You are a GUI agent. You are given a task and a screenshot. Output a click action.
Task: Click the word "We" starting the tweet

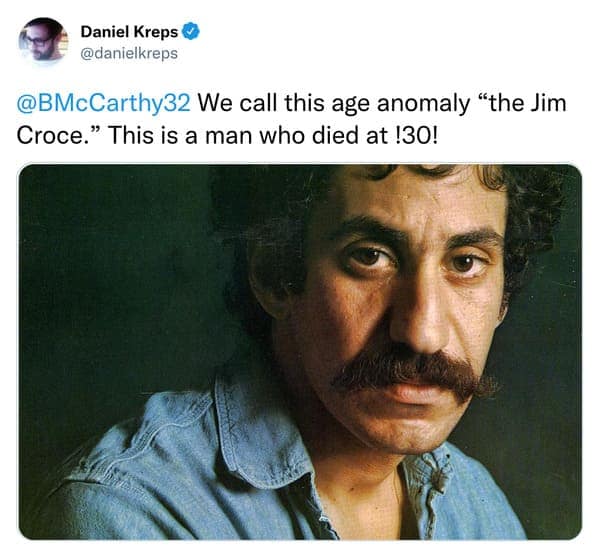tap(215, 104)
